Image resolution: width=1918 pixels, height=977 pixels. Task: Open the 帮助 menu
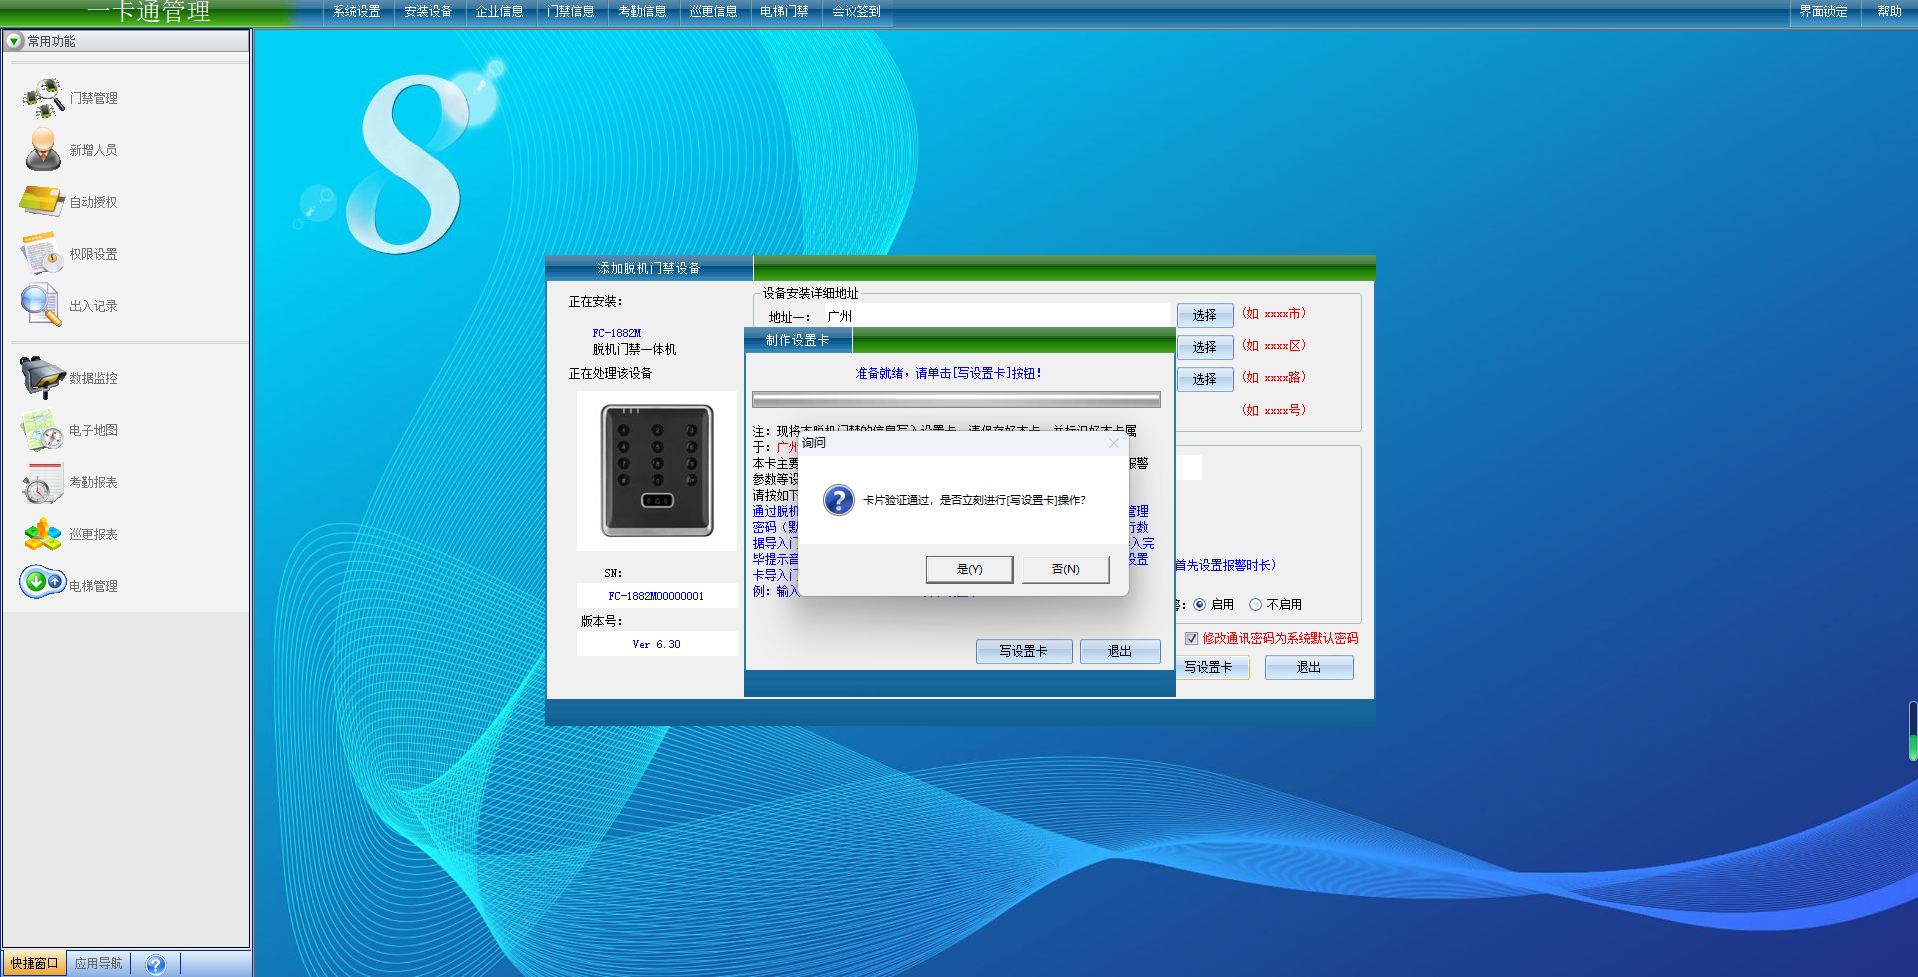pos(1889,12)
